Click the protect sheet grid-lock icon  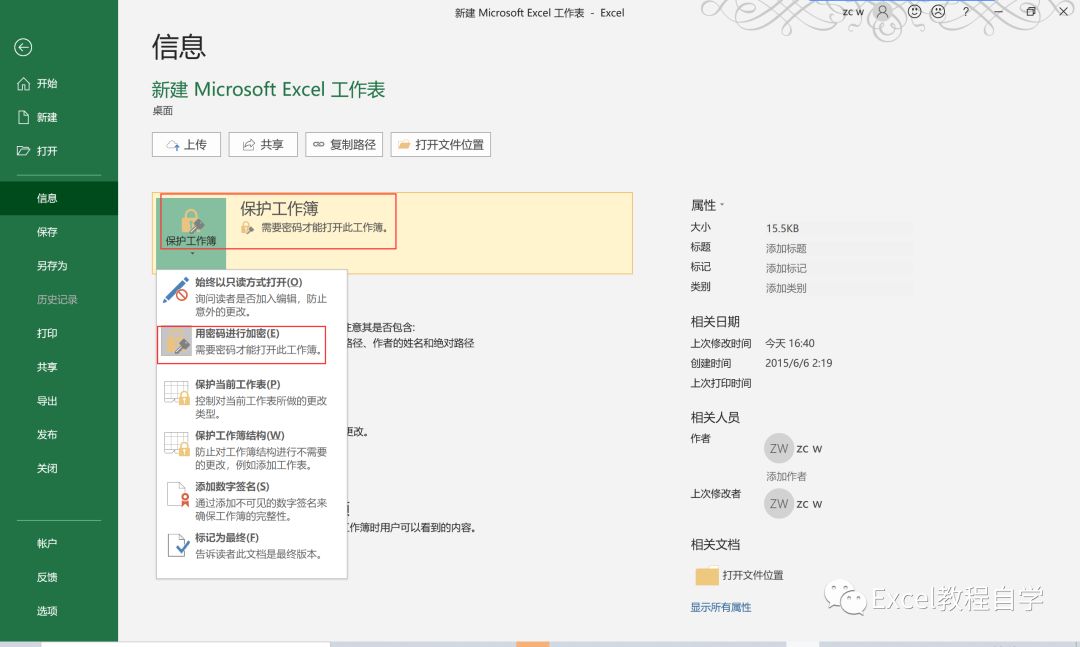click(x=177, y=393)
